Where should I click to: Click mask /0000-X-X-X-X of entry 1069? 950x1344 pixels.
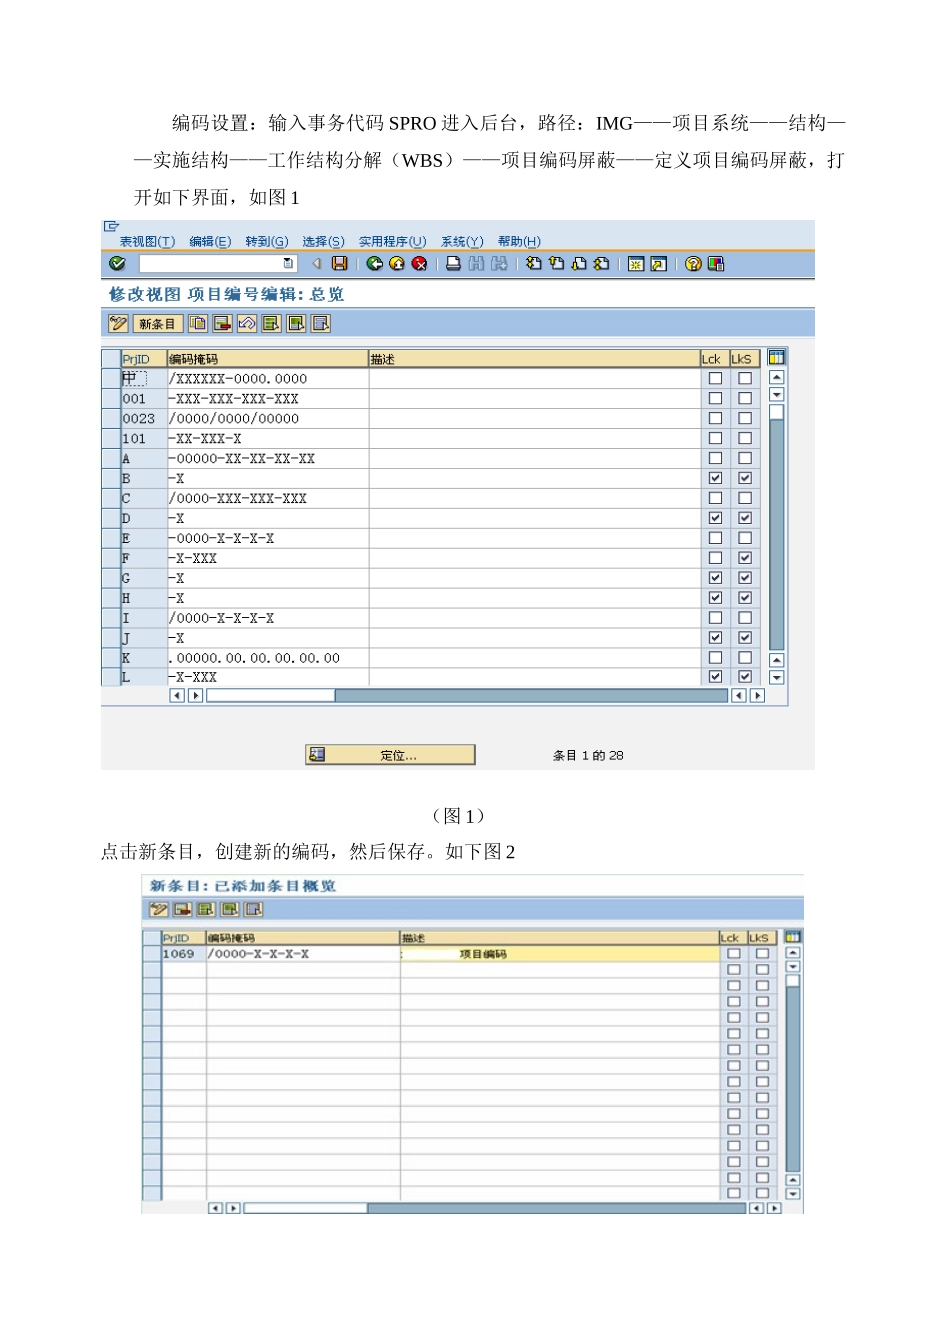pyautogui.click(x=303, y=954)
